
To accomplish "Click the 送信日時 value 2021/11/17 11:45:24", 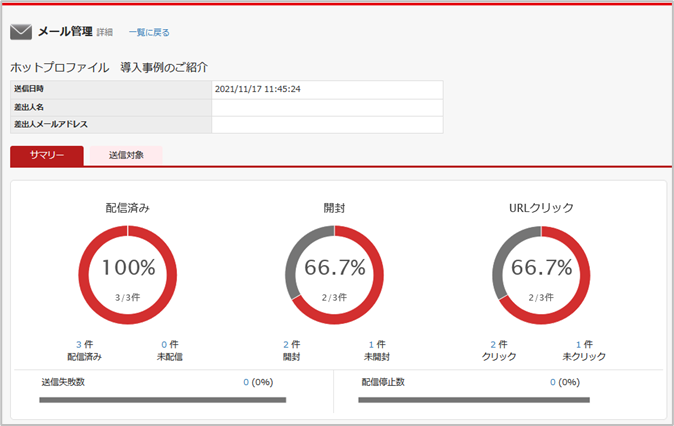I will (x=258, y=89).
